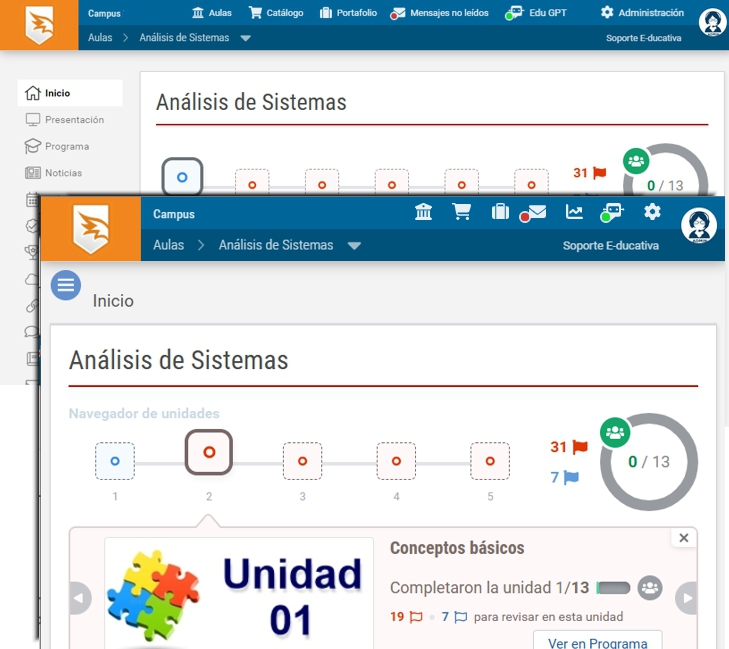Click the bank building icon in the icon-only navbar
The image size is (729, 649).
coord(423,211)
